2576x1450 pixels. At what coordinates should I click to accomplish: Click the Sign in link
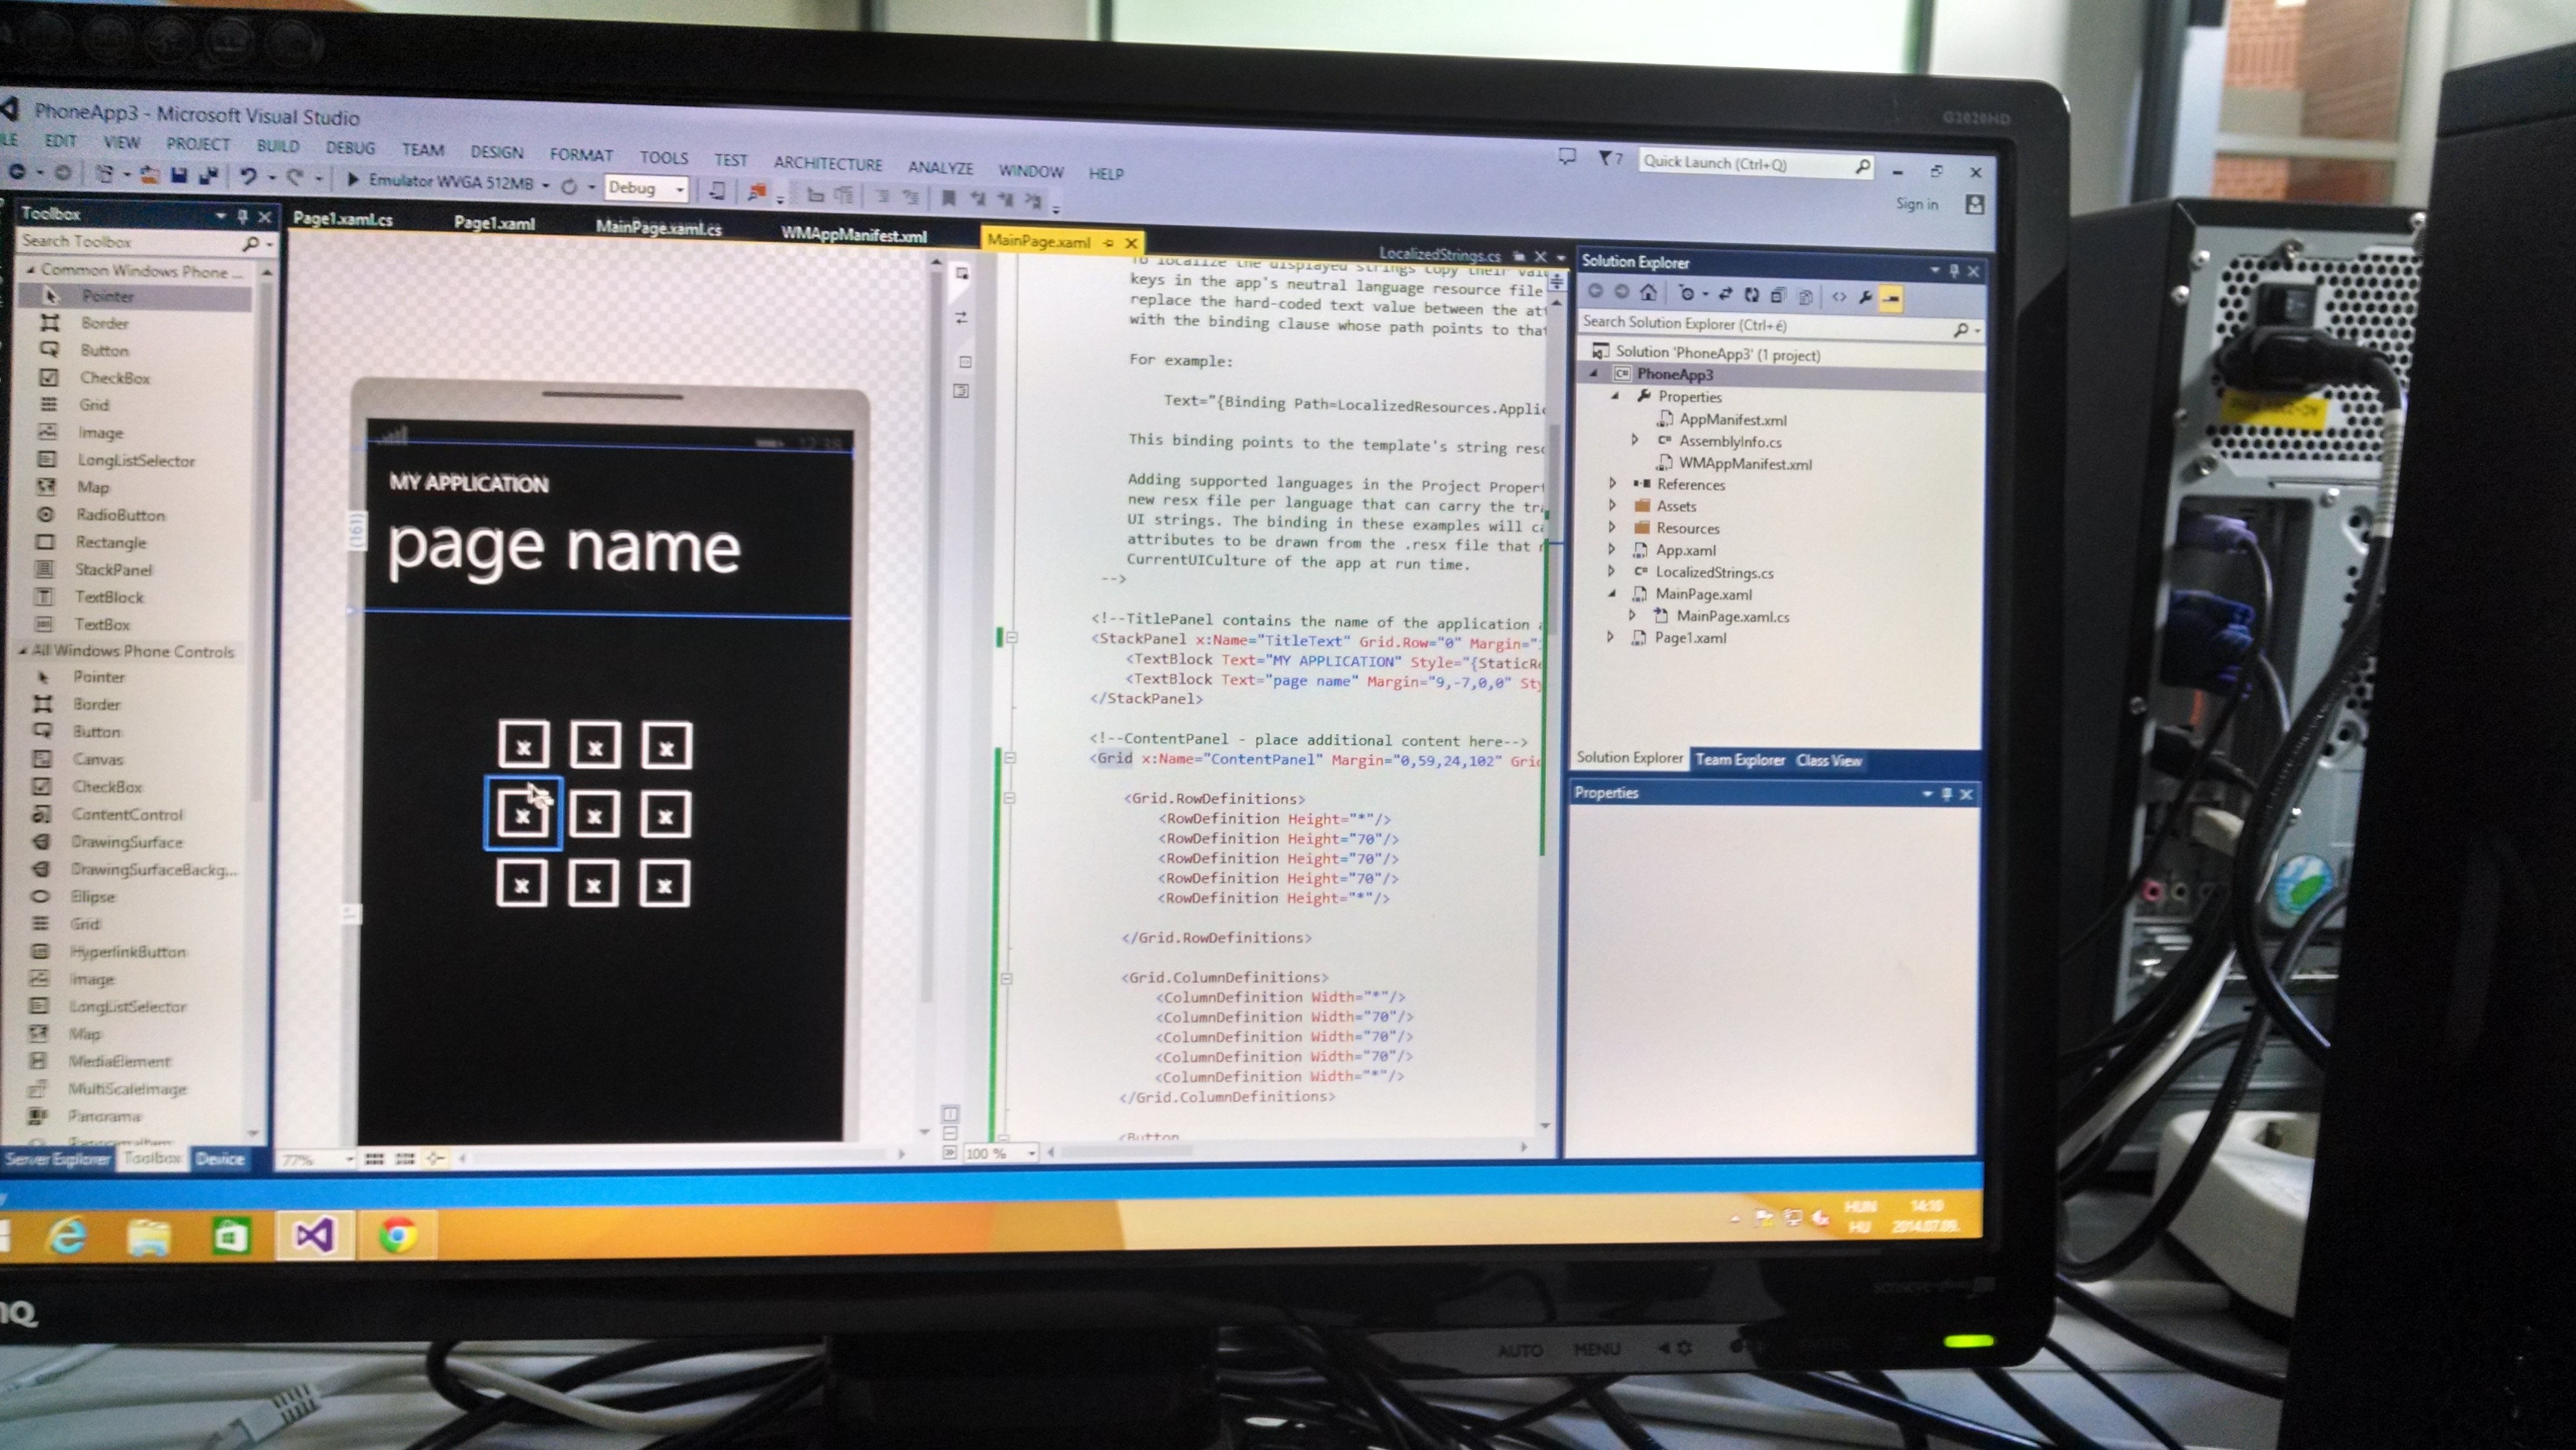coord(1917,204)
